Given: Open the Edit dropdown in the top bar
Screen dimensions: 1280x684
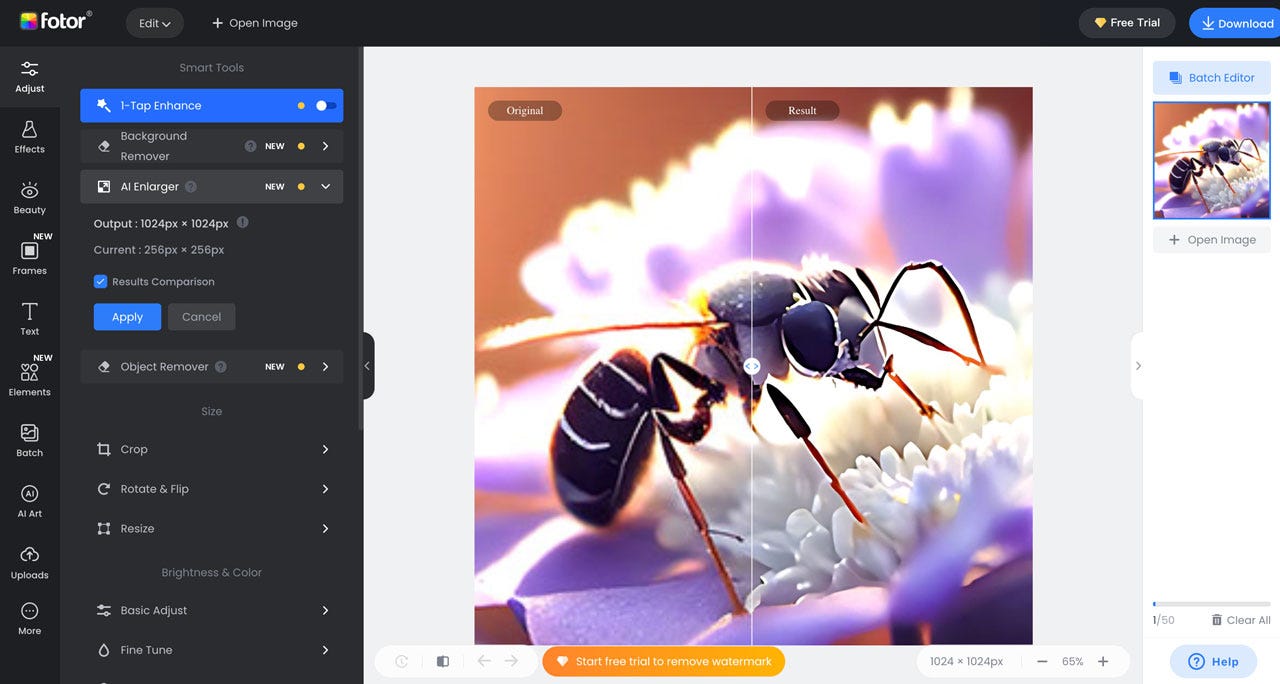Looking at the screenshot, I should coord(154,22).
